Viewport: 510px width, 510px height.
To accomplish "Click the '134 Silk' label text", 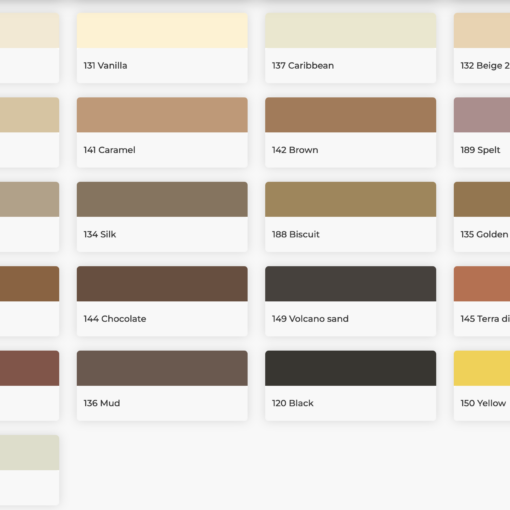I will click(100, 234).
